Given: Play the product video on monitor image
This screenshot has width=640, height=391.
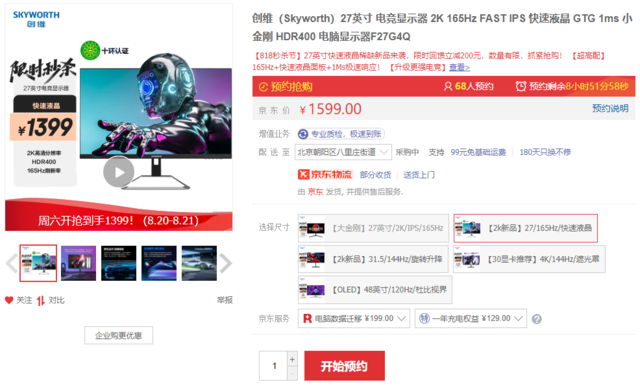Looking at the screenshot, I should pyautogui.click(x=118, y=172).
